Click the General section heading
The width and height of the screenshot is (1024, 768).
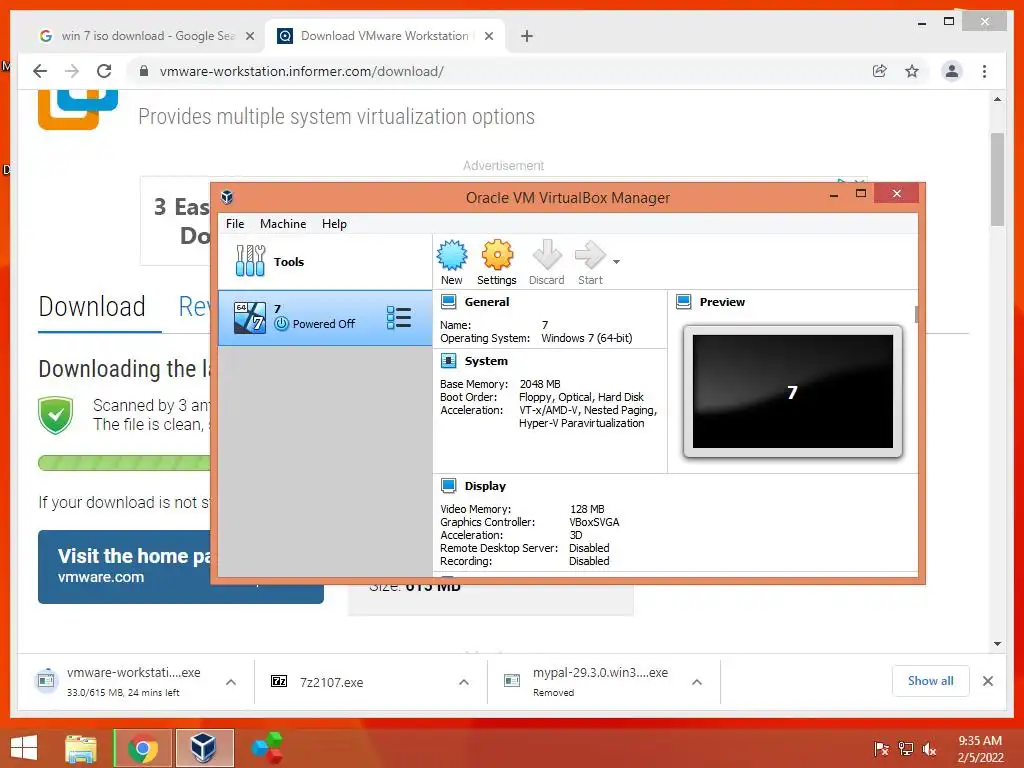487,302
